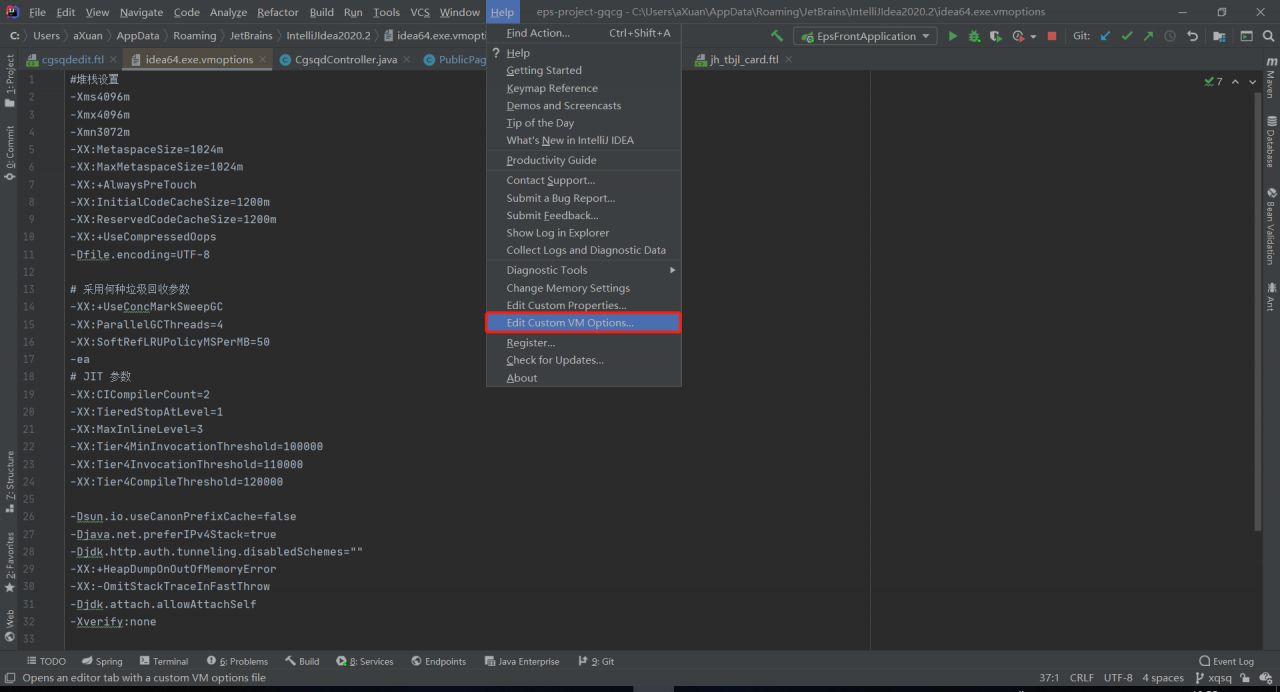Open the Commit tool window
1280x692 pixels.
click(10, 152)
